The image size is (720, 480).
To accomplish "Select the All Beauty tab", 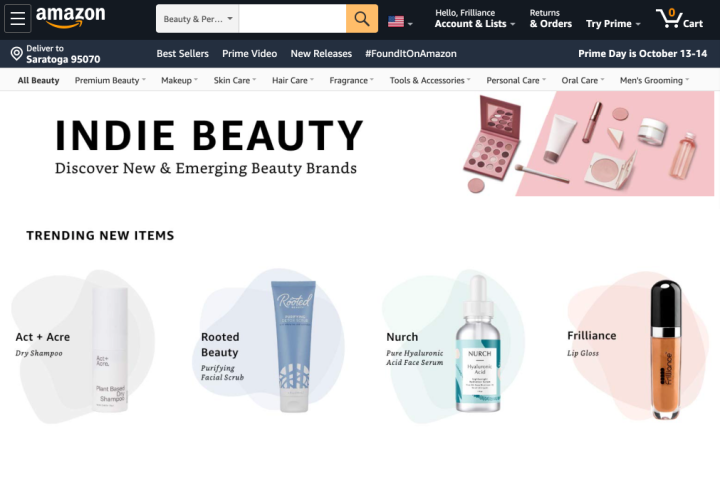I will coord(39,80).
